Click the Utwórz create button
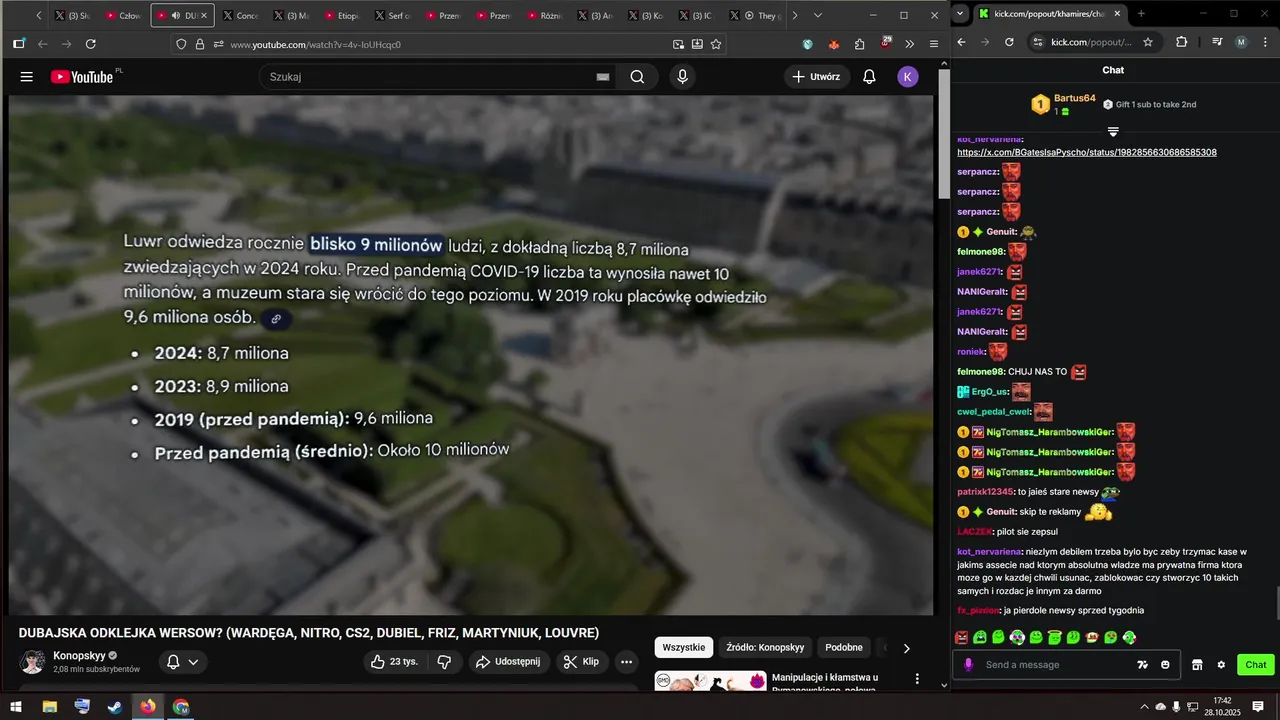Image resolution: width=1280 pixels, height=720 pixels. coord(816,77)
